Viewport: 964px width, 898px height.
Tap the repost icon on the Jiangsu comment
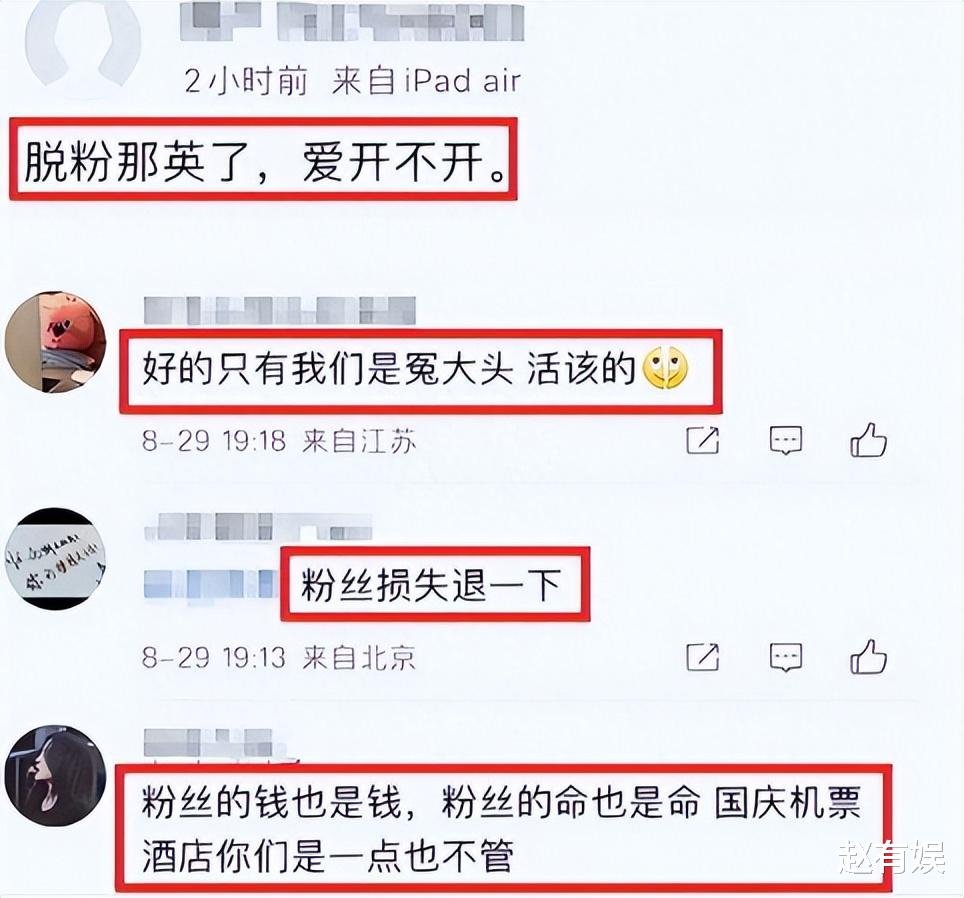[702, 440]
